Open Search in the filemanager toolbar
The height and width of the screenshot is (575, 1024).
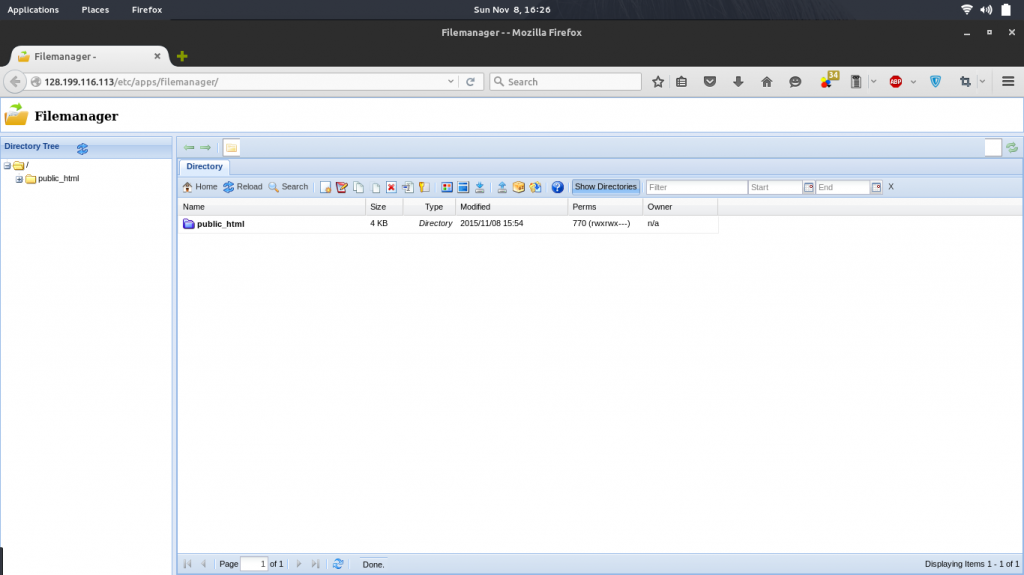(x=288, y=187)
